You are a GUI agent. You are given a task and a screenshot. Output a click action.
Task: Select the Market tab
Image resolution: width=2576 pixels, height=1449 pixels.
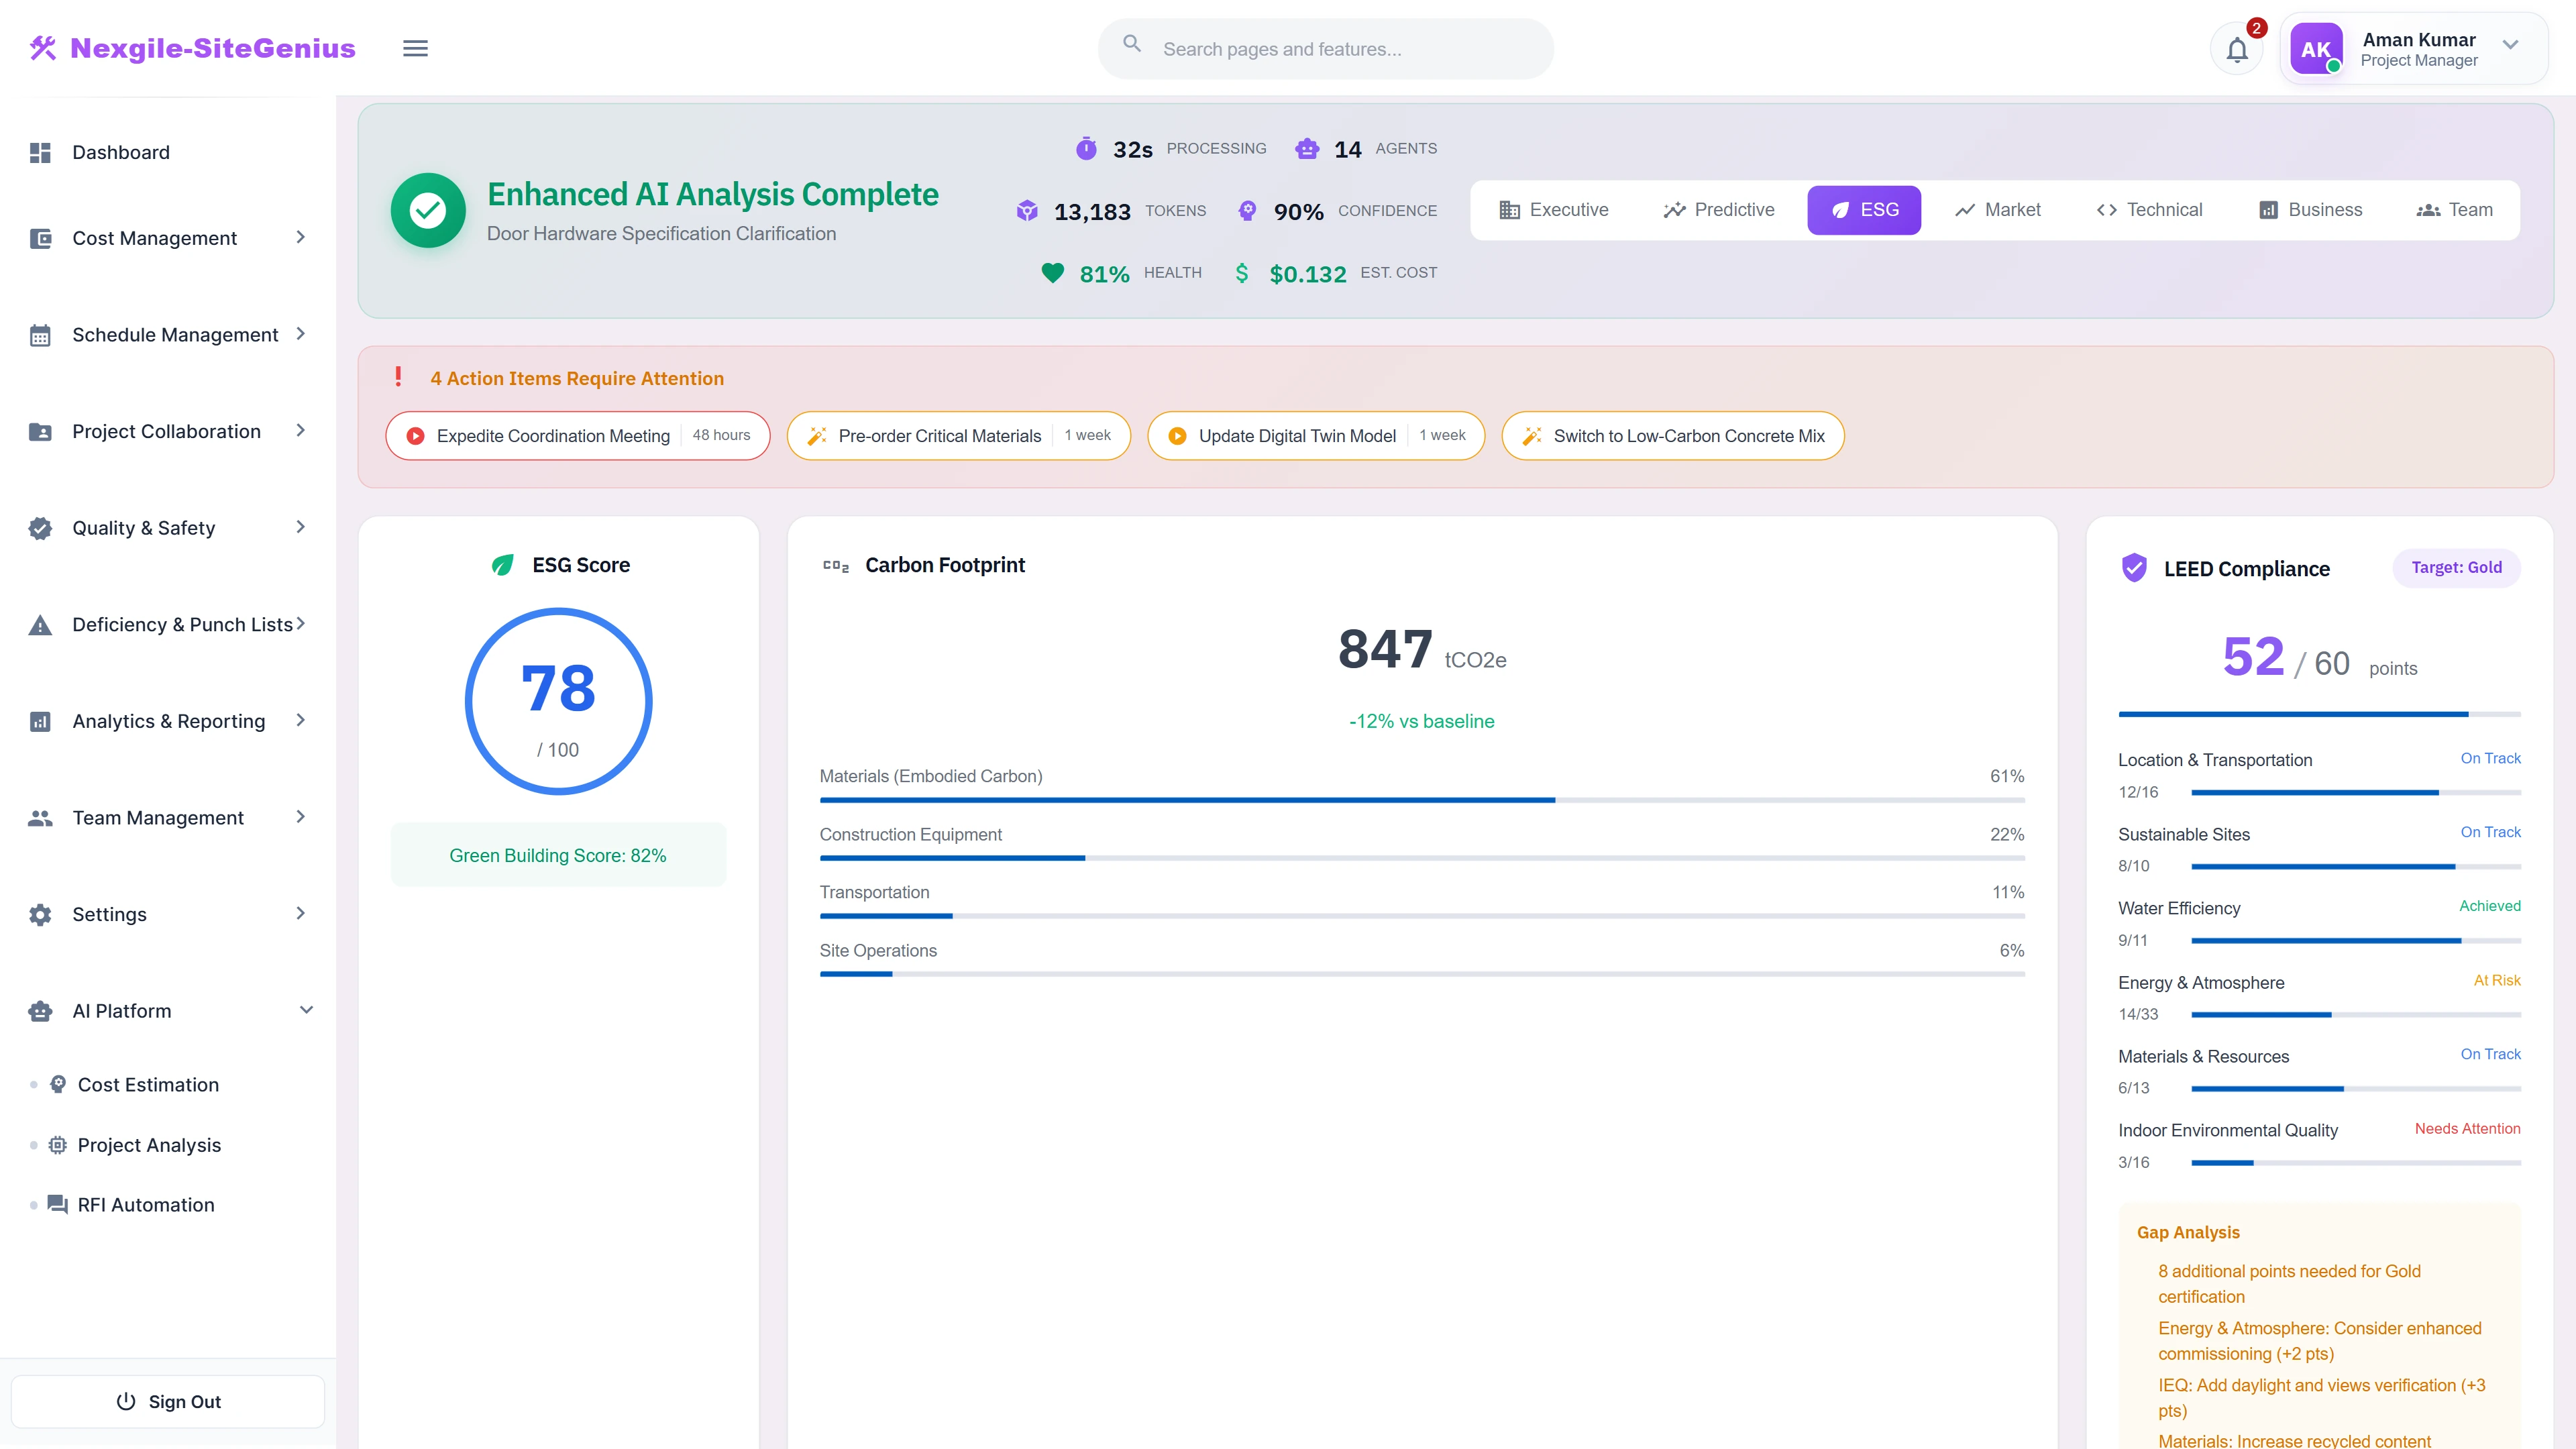point(1997,210)
